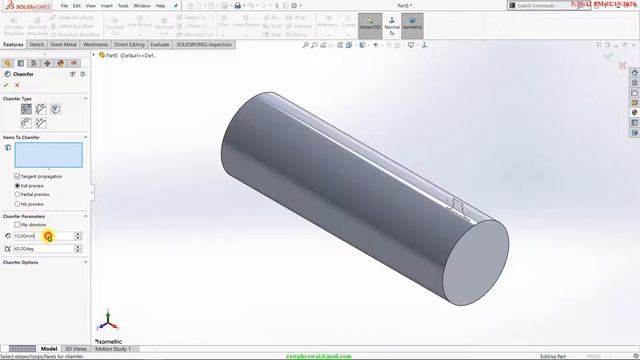The height and width of the screenshot is (360, 640).
Task: Open the DimXpertManager tab icon
Action: pos(47,63)
